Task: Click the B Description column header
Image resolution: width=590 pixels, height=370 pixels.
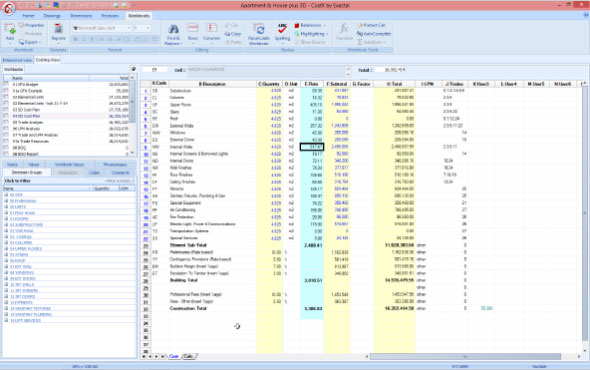Action: (x=212, y=84)
